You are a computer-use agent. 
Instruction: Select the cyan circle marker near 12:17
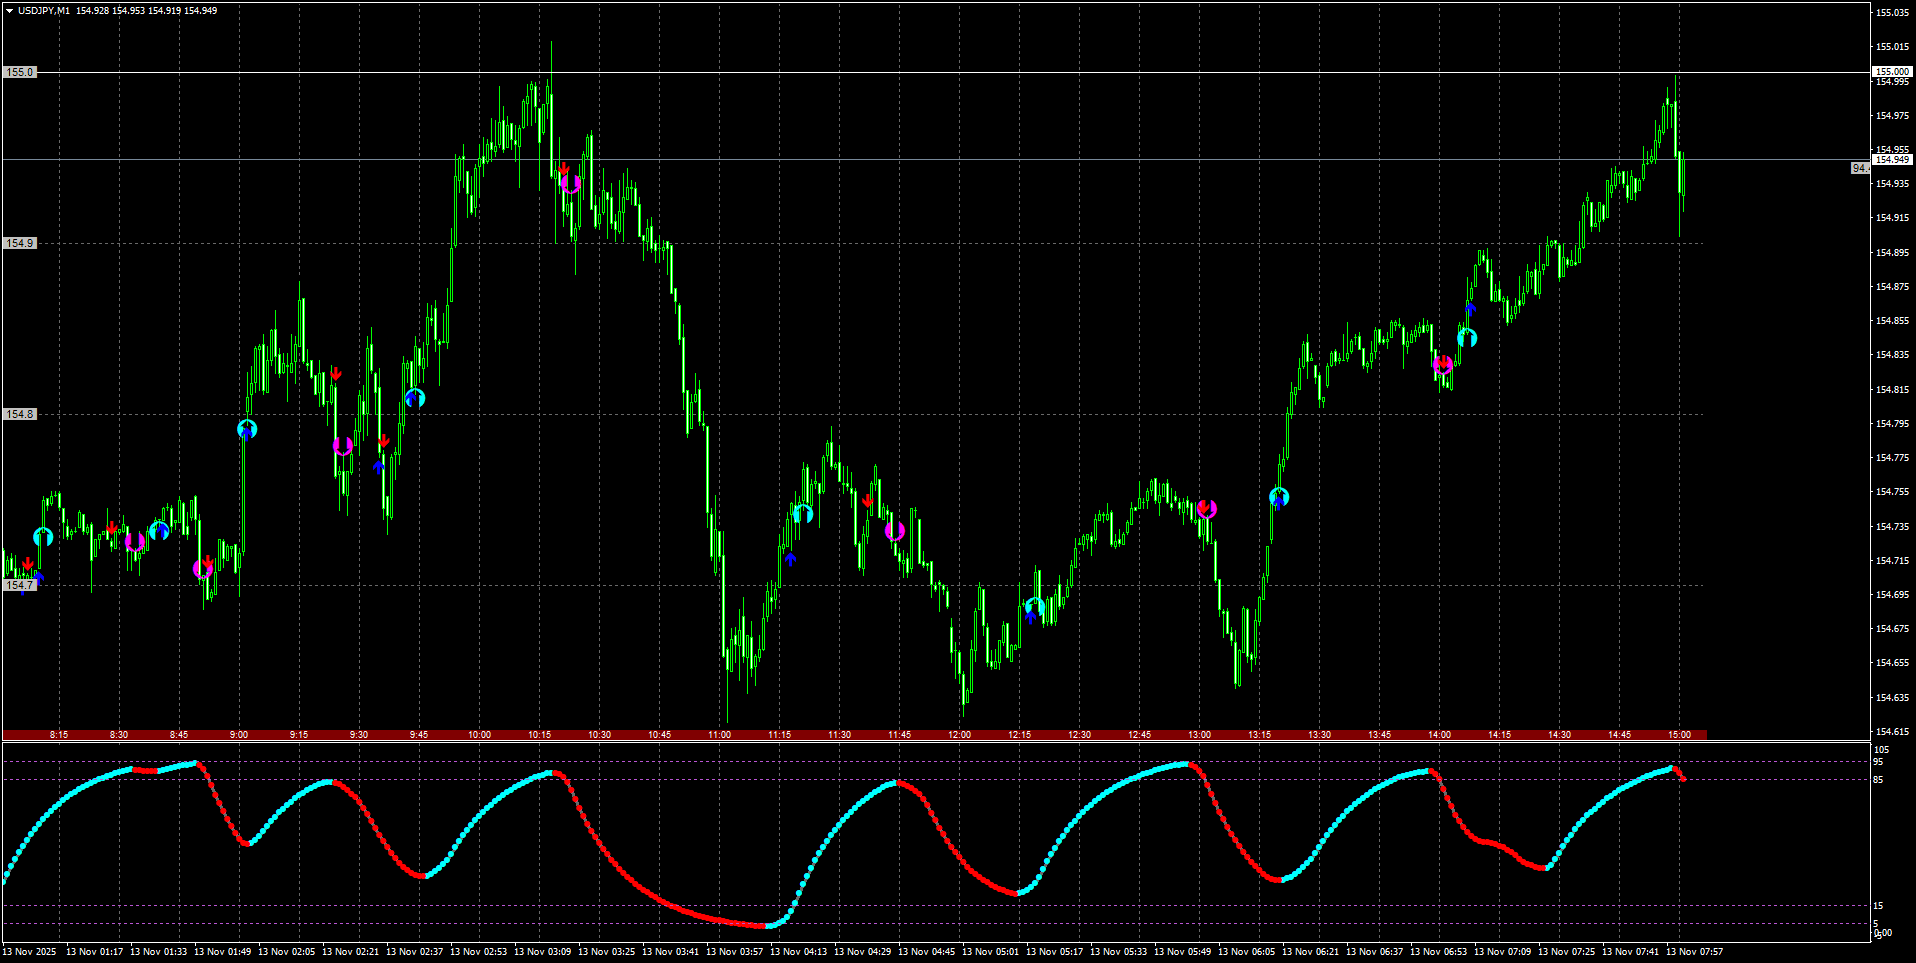click(1035, 607)
